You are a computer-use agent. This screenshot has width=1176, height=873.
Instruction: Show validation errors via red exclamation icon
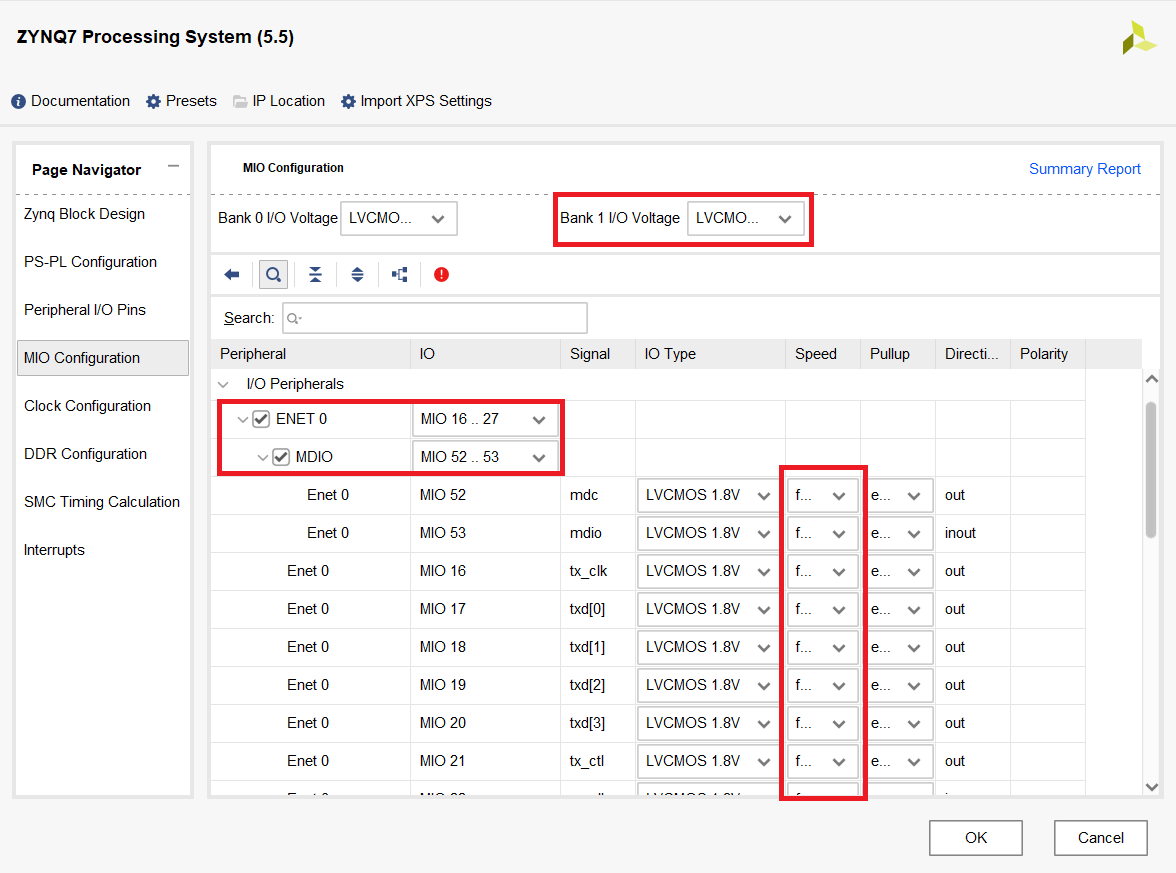[x=441, y=274]
